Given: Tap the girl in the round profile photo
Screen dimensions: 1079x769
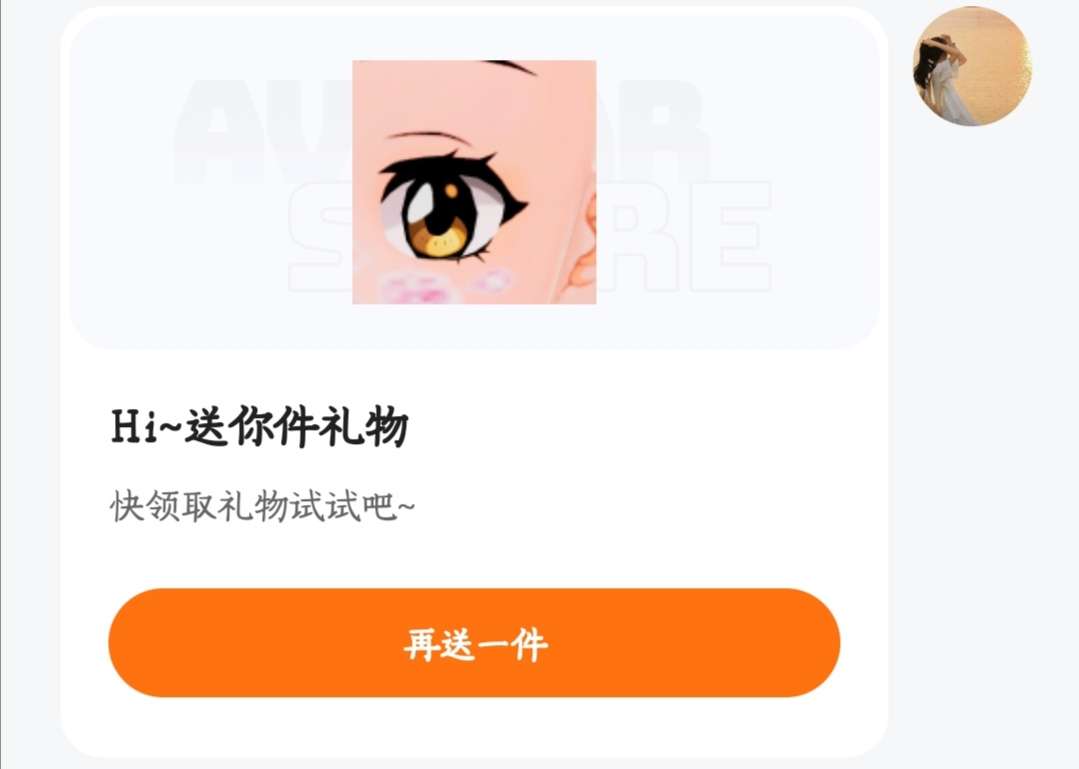Looking at the screenshot, I should (943, 76).
